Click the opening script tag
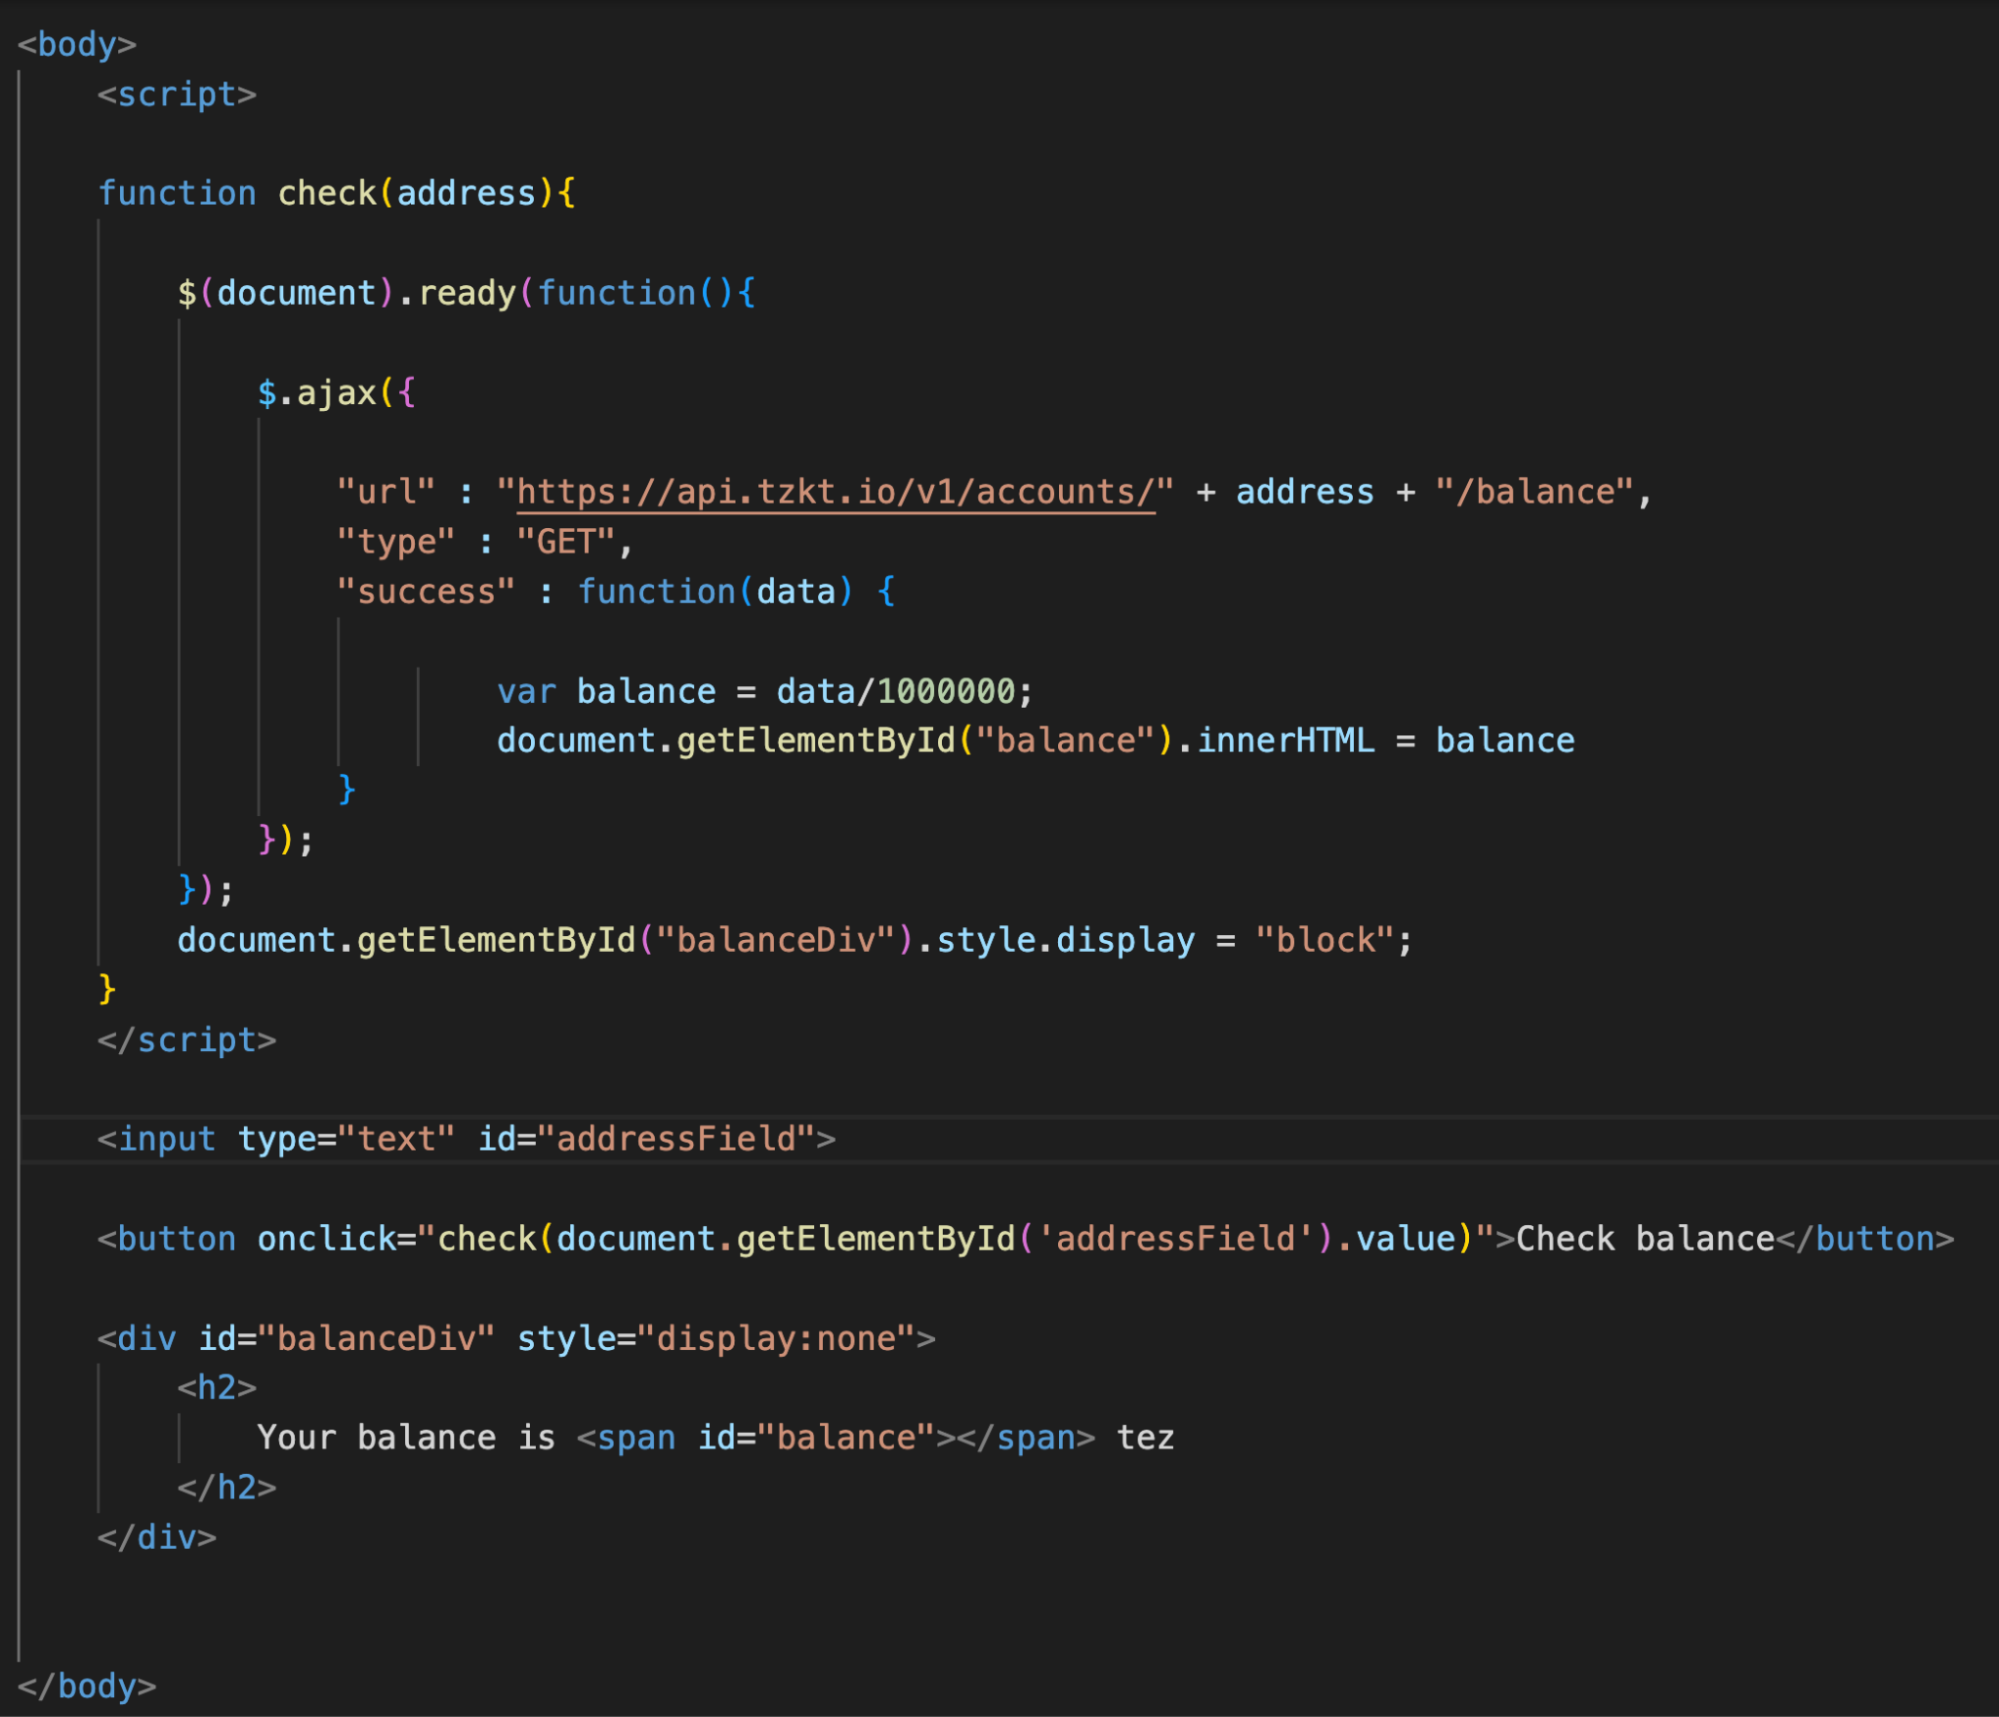Screen dimensions: 1999x1717 (x=176, y=95)
